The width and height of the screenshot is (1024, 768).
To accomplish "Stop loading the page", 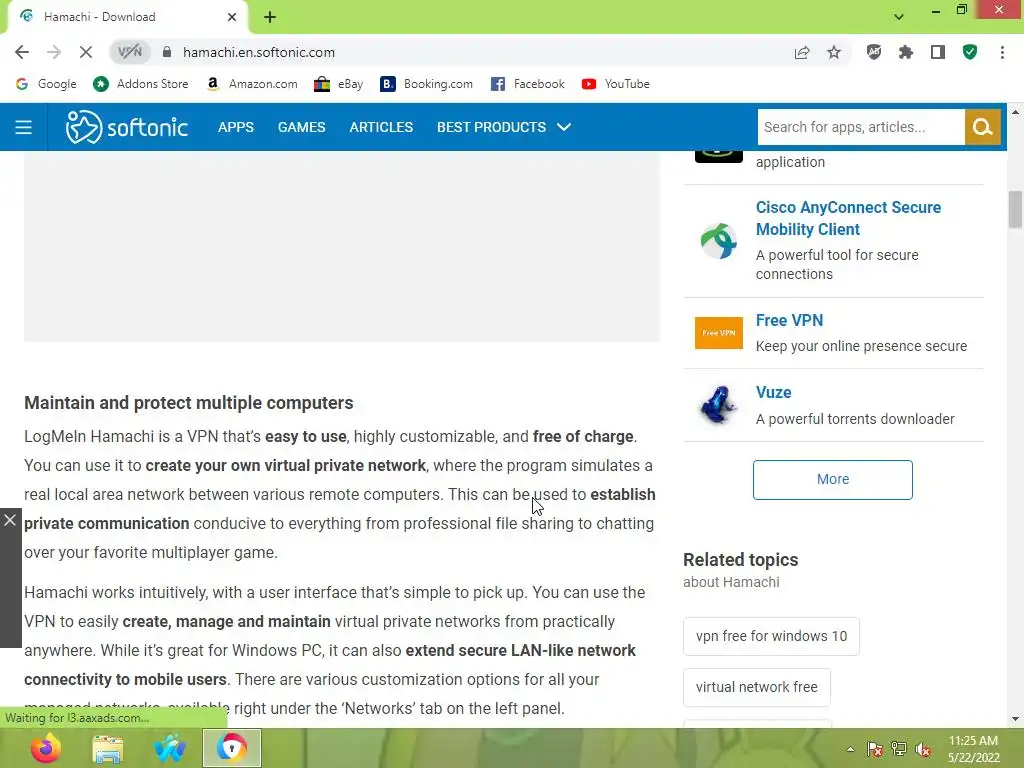I will click(86, 52).
